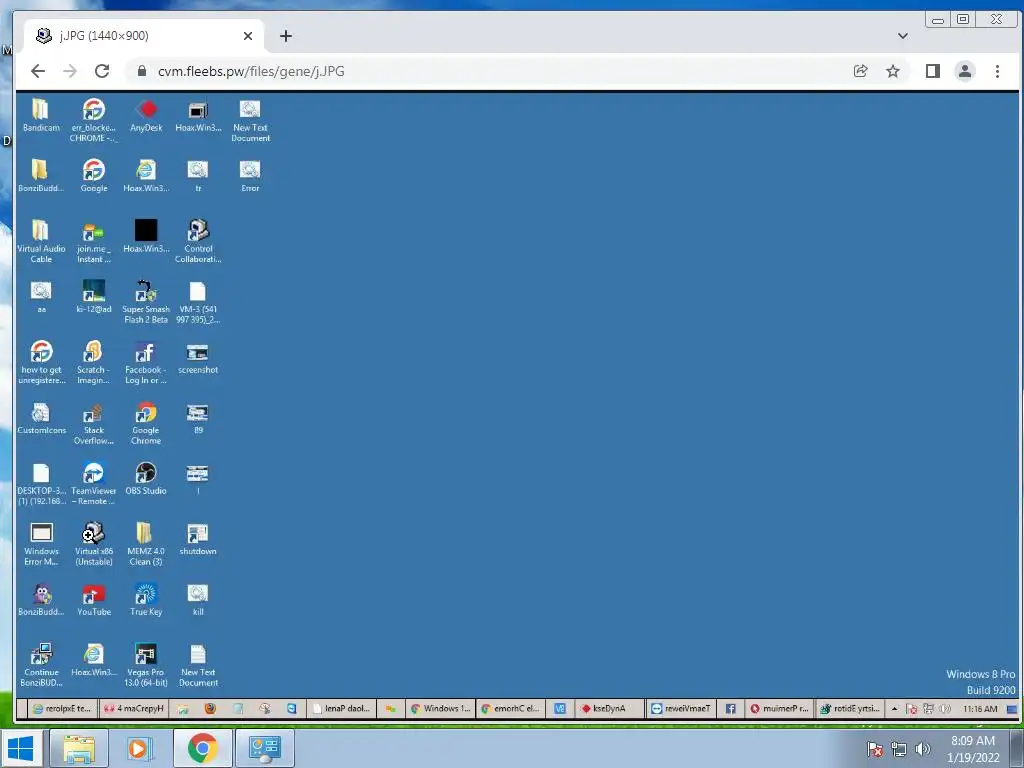Click the 4 maCrepyH taskbar item in image

click(134, 709)
